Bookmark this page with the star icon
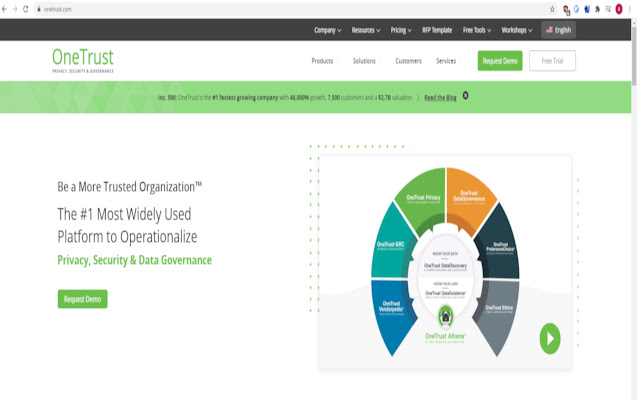The image size is (640, 400). tap(552, 9)
